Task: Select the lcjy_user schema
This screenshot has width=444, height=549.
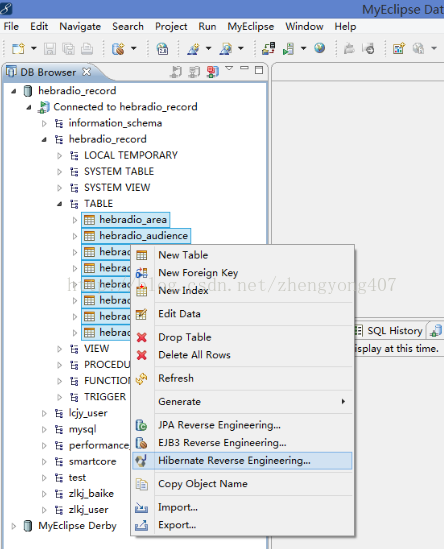Action: point(88,413)
